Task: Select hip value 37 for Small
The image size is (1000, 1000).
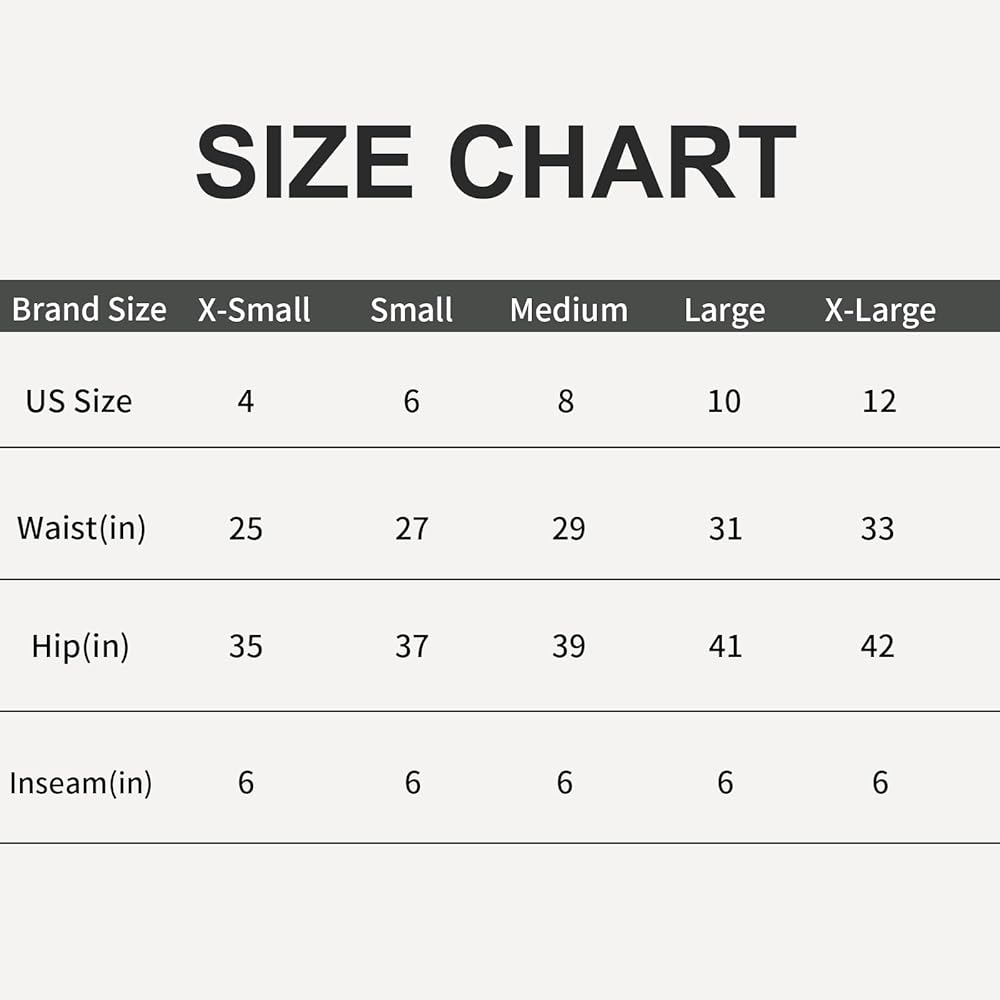Action: pos(412,646)
